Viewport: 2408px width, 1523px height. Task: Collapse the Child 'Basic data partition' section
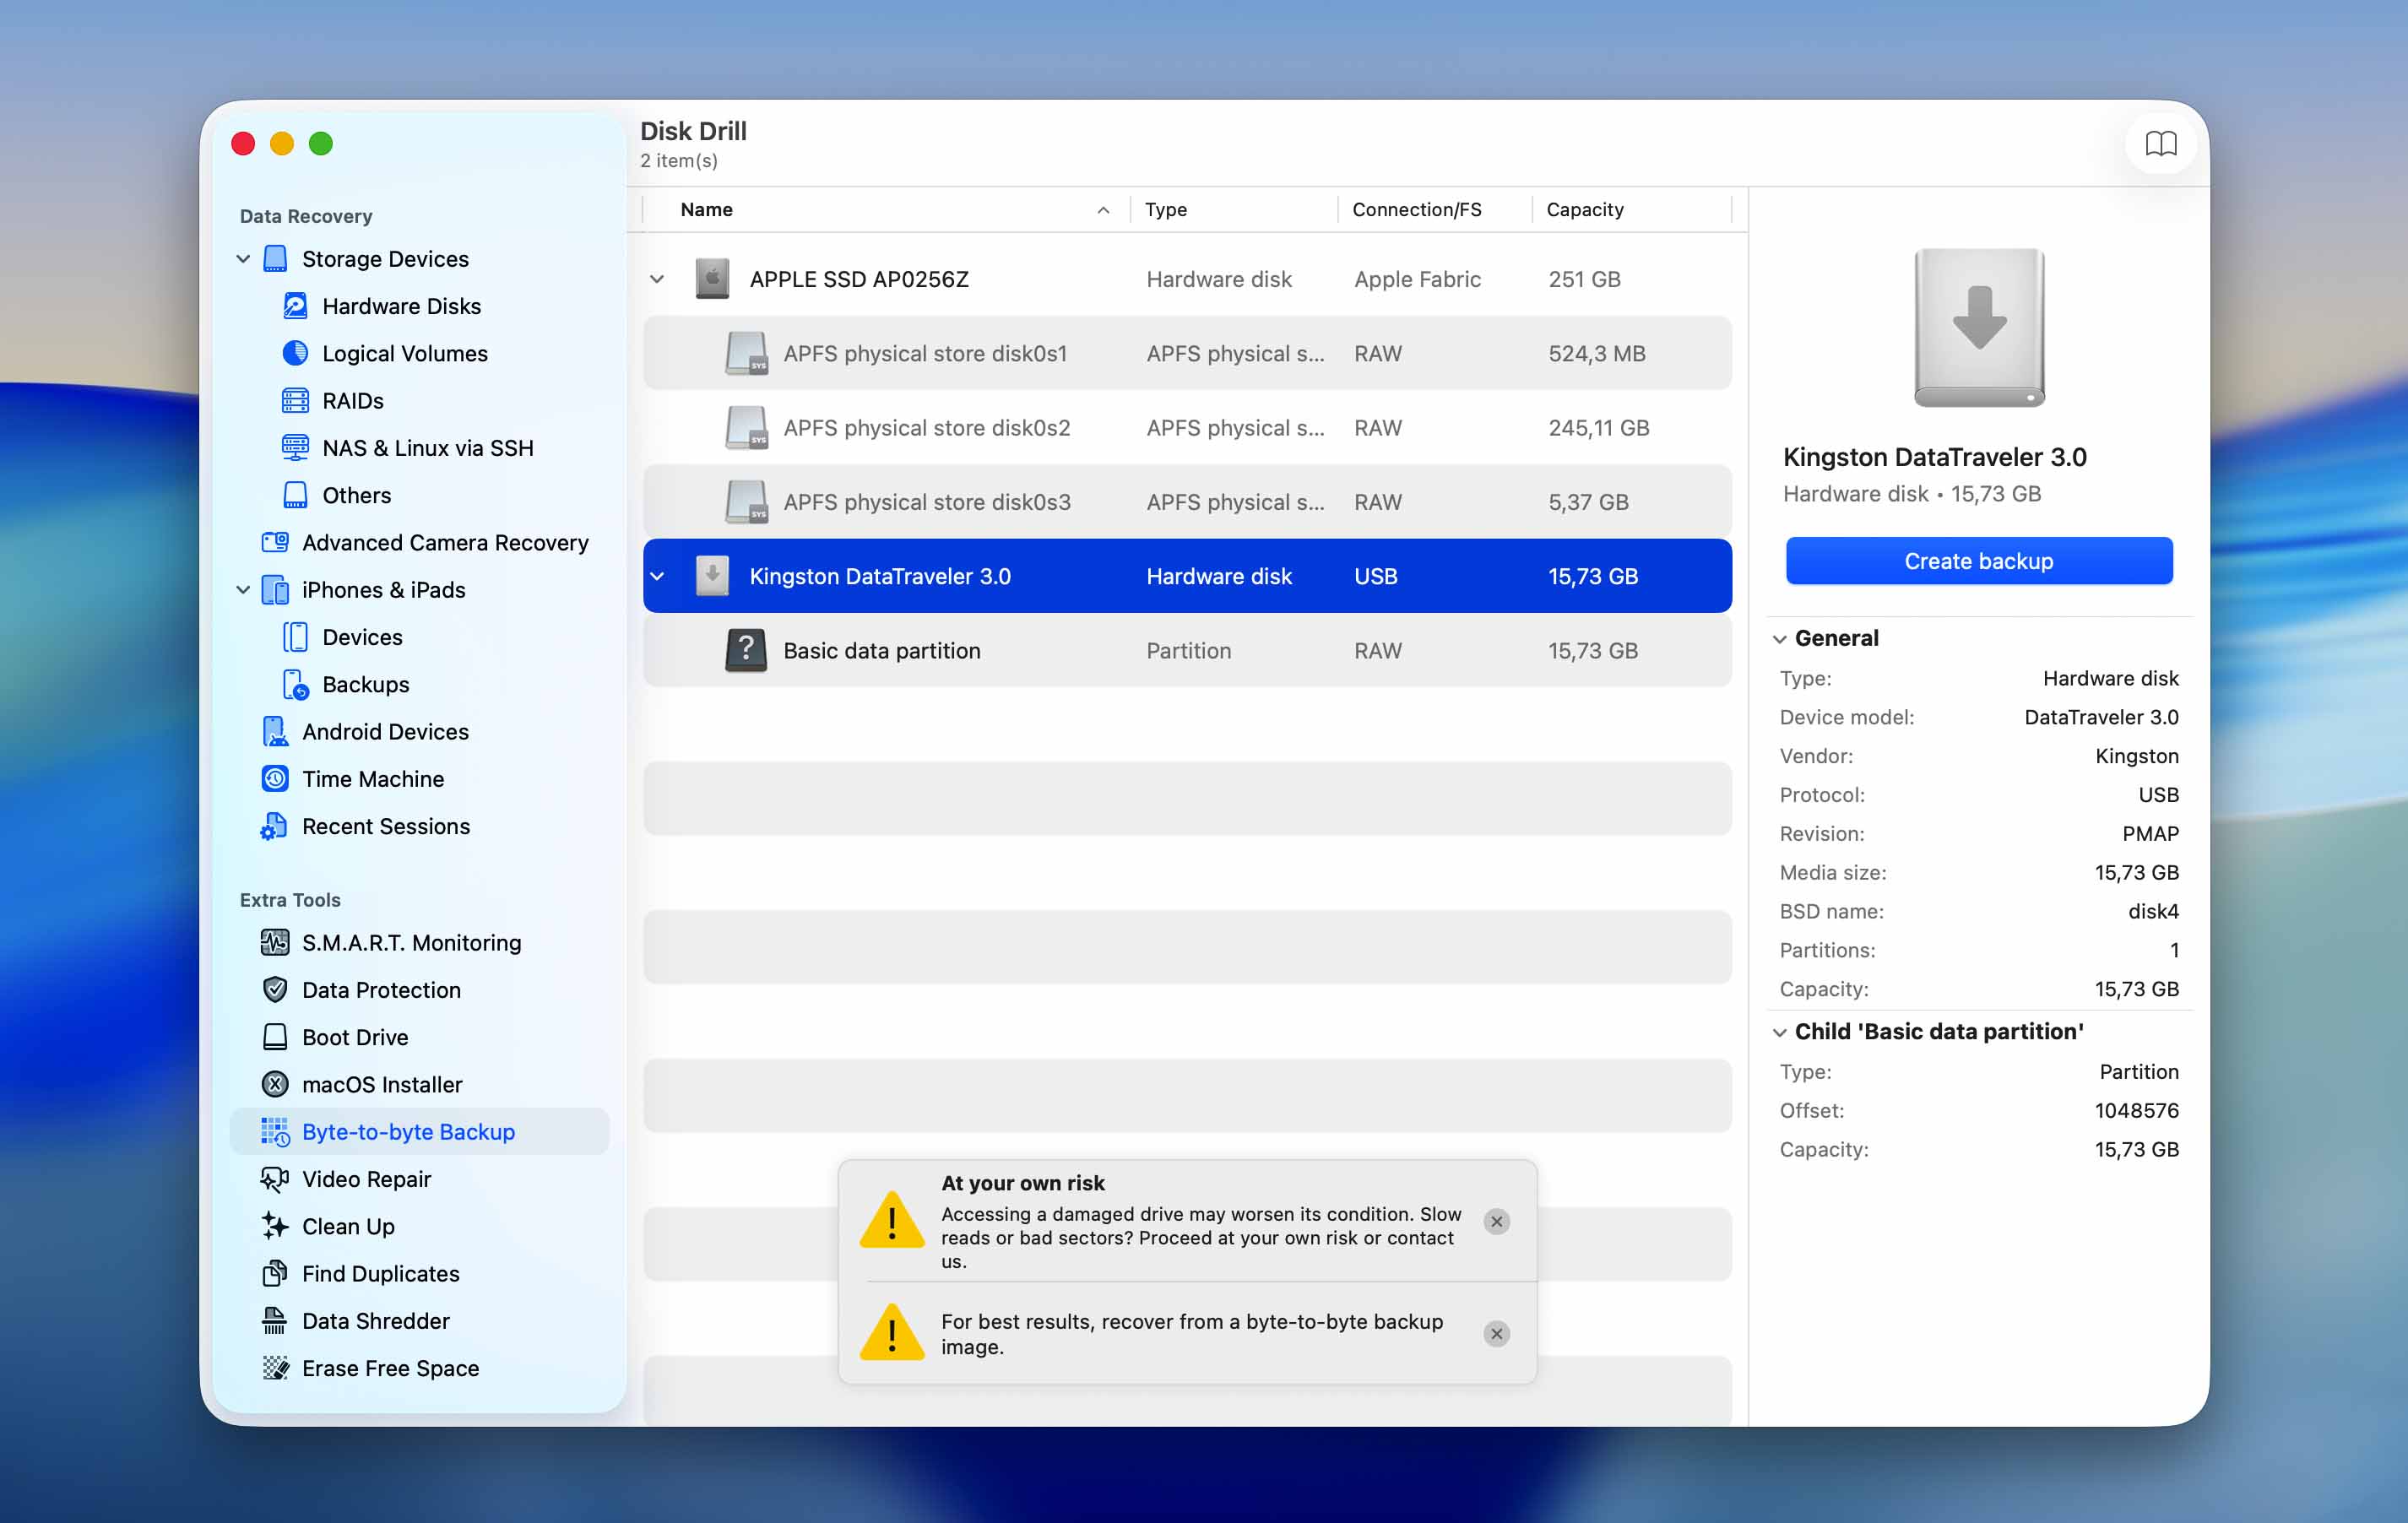point(1780,1032)
